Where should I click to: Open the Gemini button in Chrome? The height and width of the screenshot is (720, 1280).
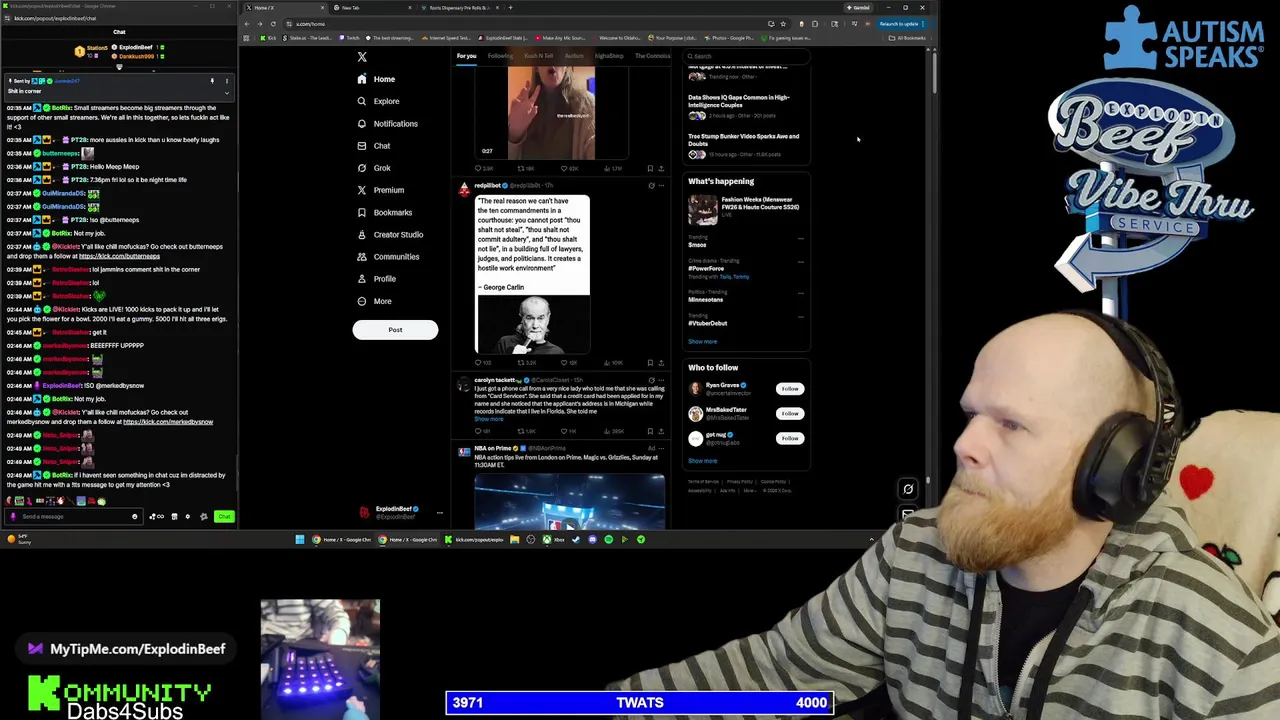click(860, 8)
